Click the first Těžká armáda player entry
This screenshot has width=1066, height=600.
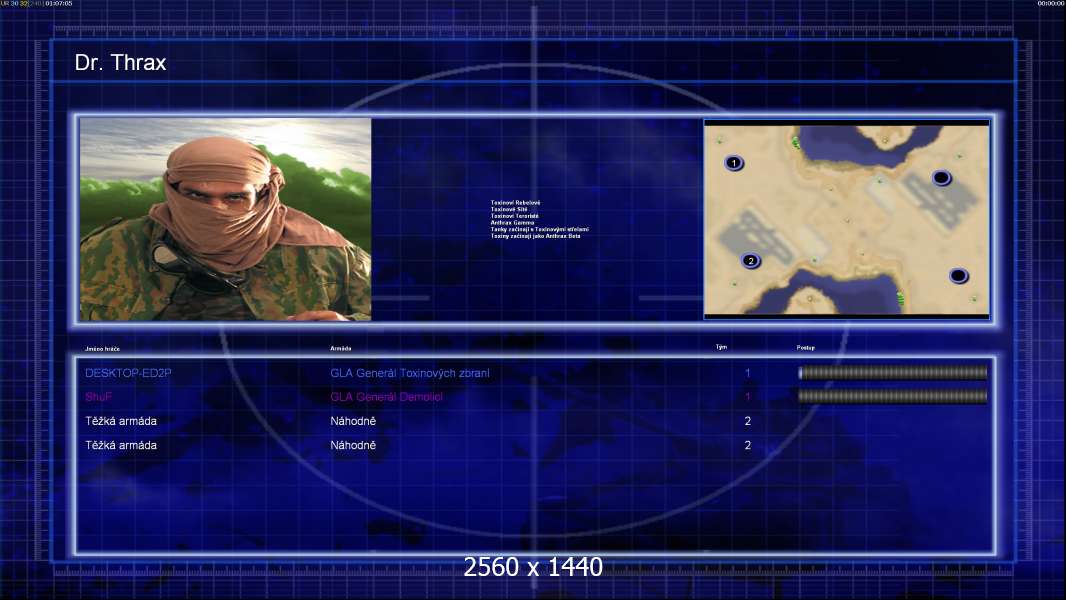[x=121, y=421]
